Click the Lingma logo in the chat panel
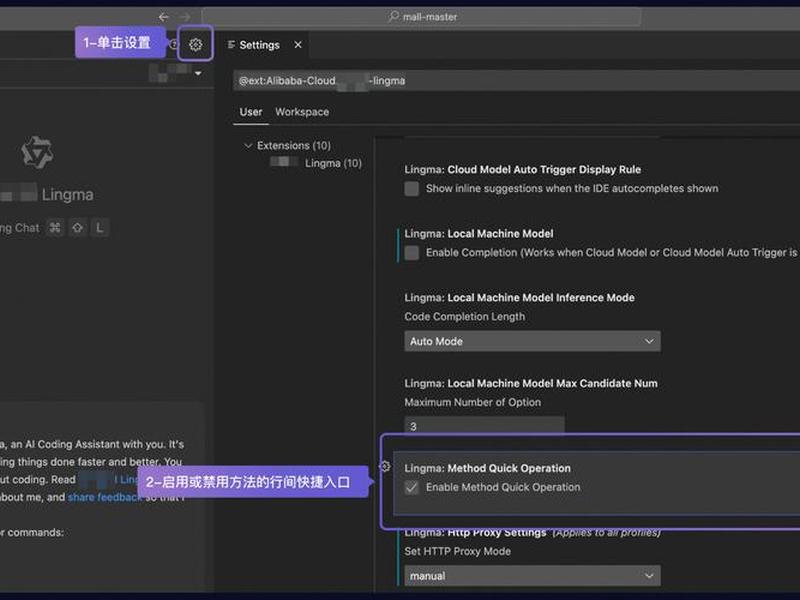This screenshot has height=600, width=800. (37, 152)
